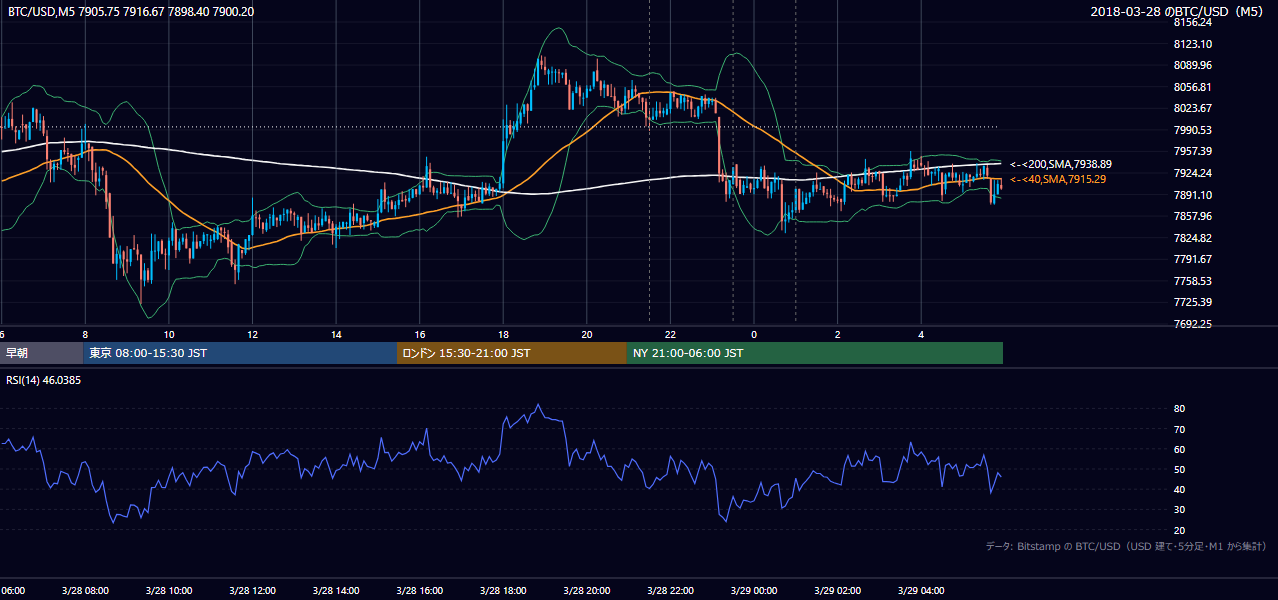Click hour label 12 under the price chart
Image resolution: width=1278 pixels, height=600 pixels.
coord(253,334)
